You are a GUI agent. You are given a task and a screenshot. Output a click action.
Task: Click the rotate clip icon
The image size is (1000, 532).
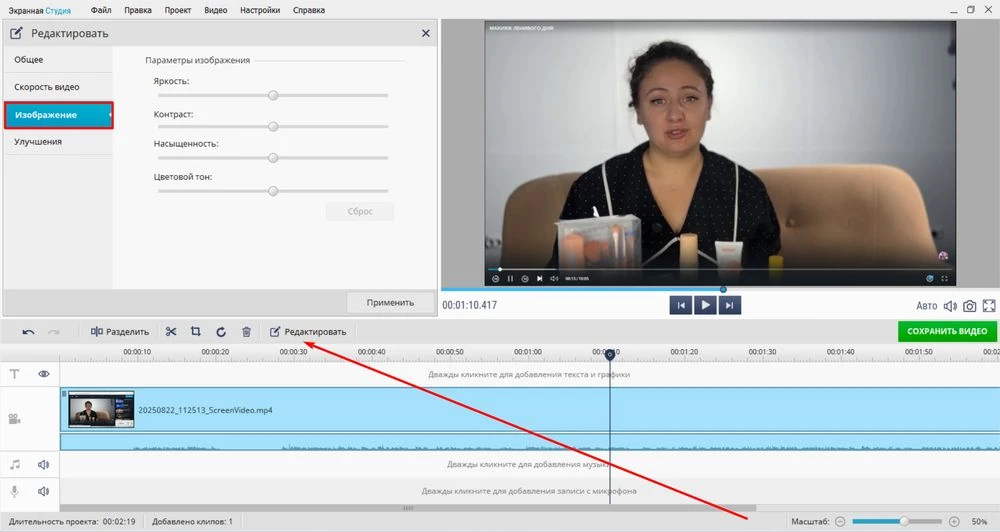coord(221,332)
